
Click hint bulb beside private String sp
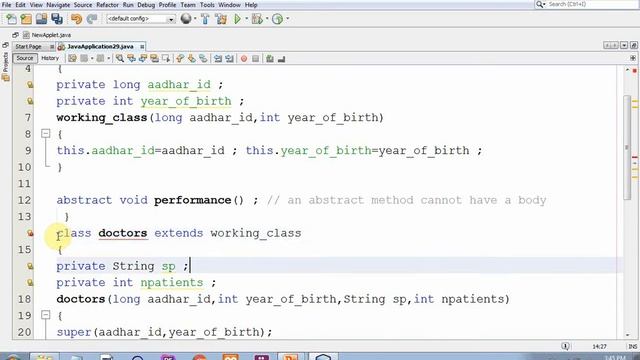point(30,266)
